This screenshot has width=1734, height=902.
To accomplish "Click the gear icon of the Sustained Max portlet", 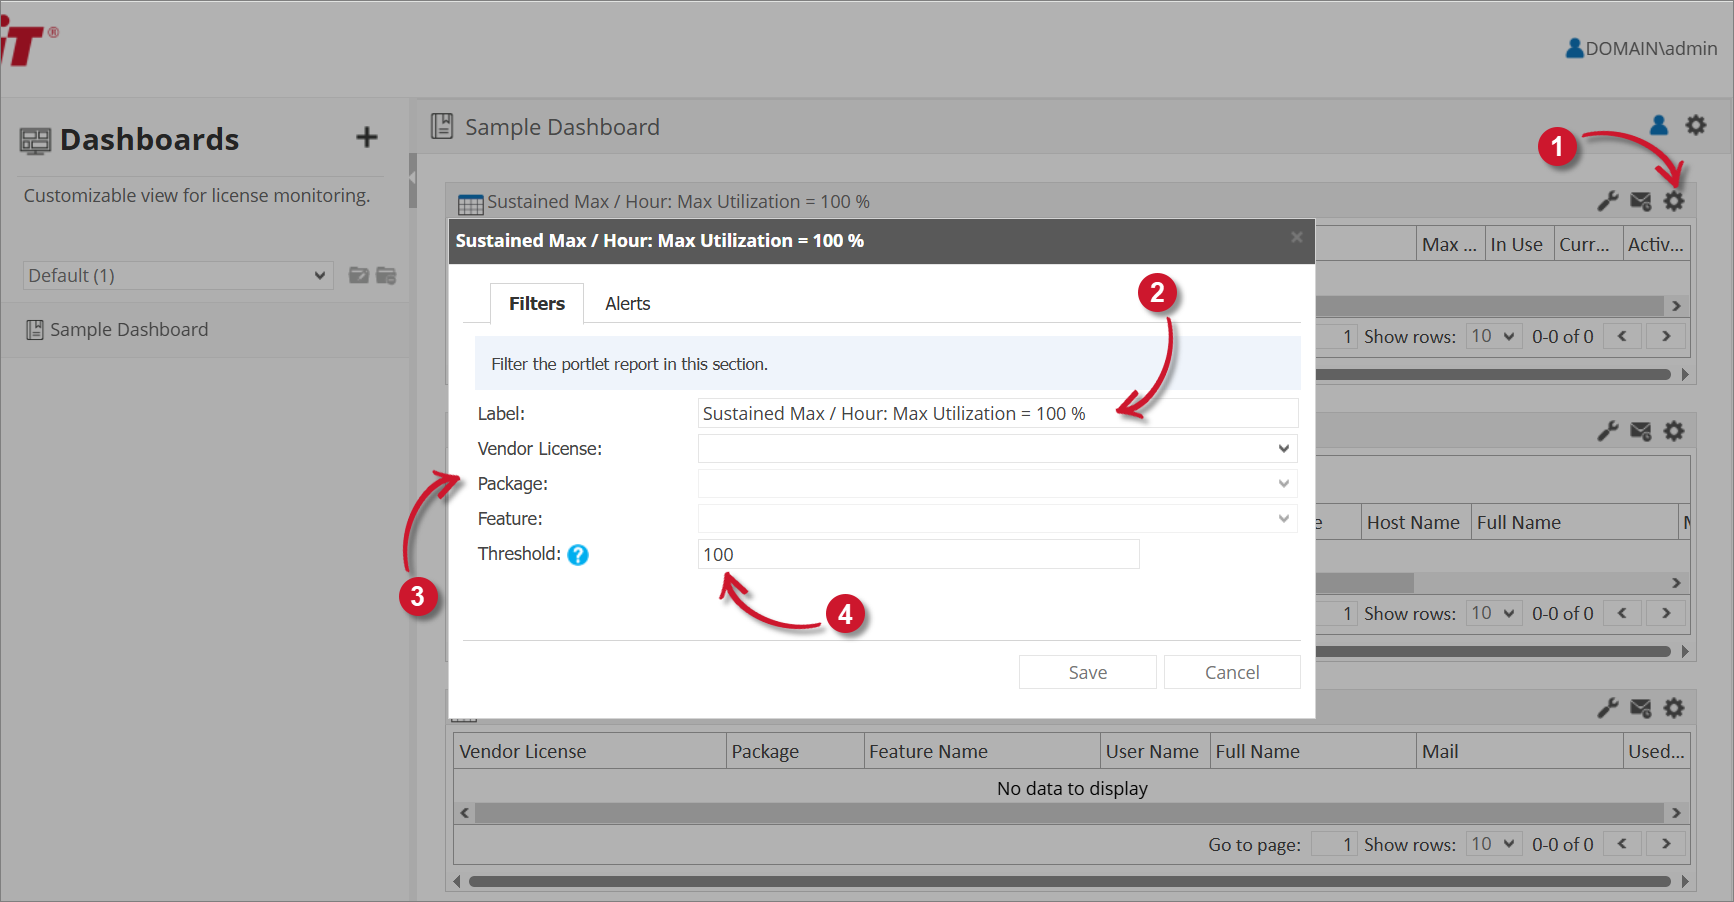I will coord(1674,201).
